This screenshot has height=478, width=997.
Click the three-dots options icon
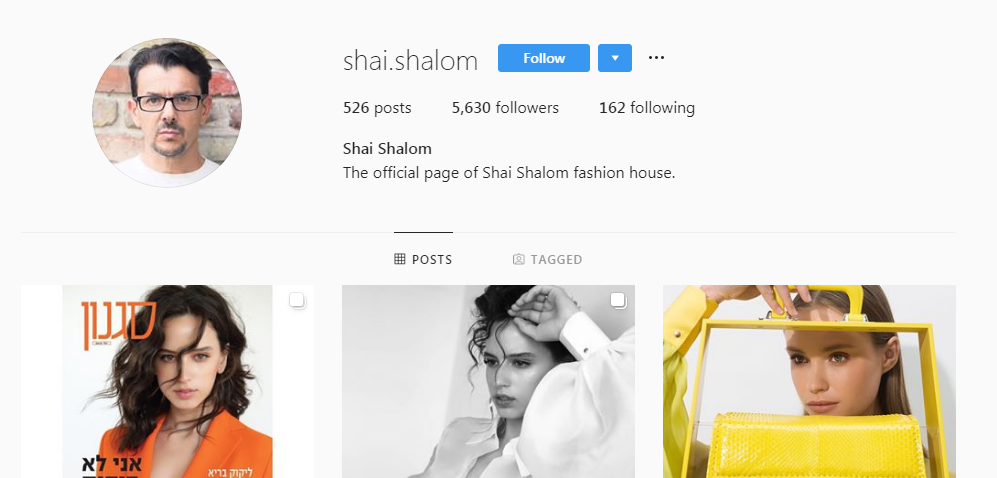(656, 58)
